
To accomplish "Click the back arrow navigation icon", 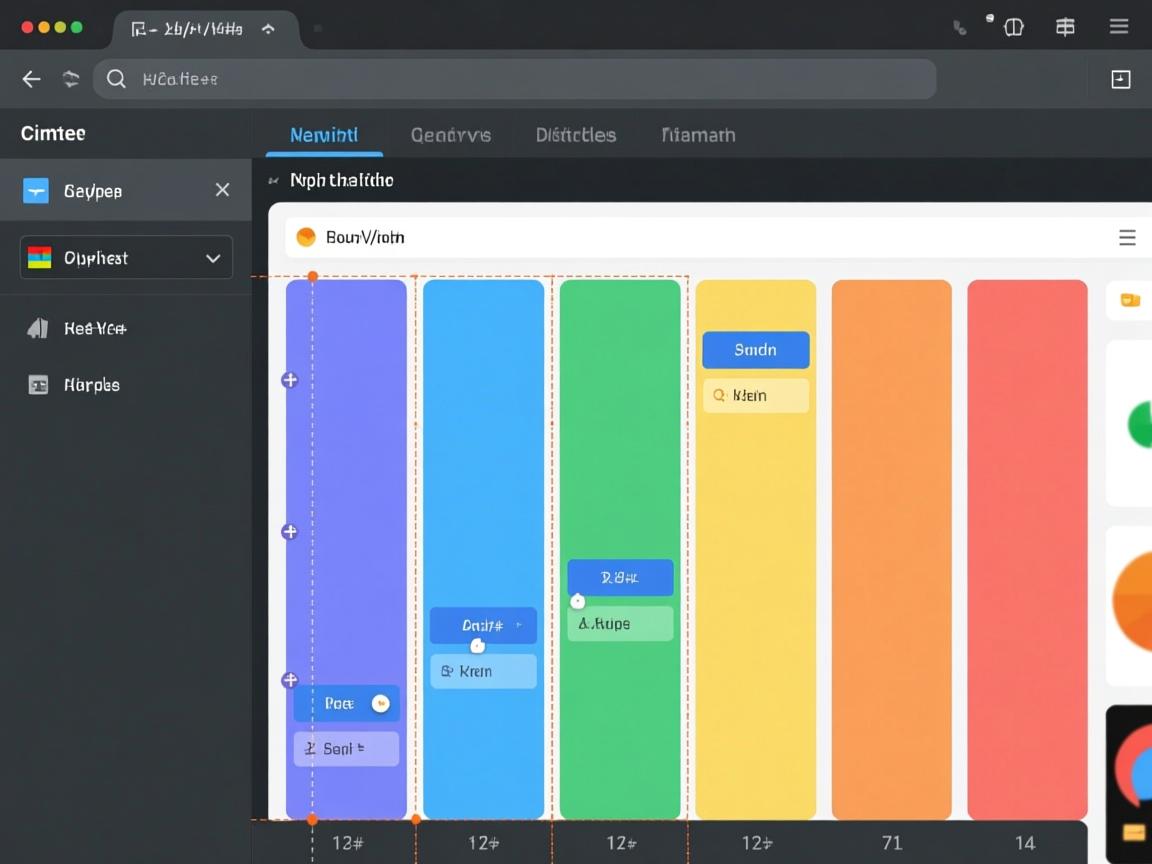I will click(32, 79).
